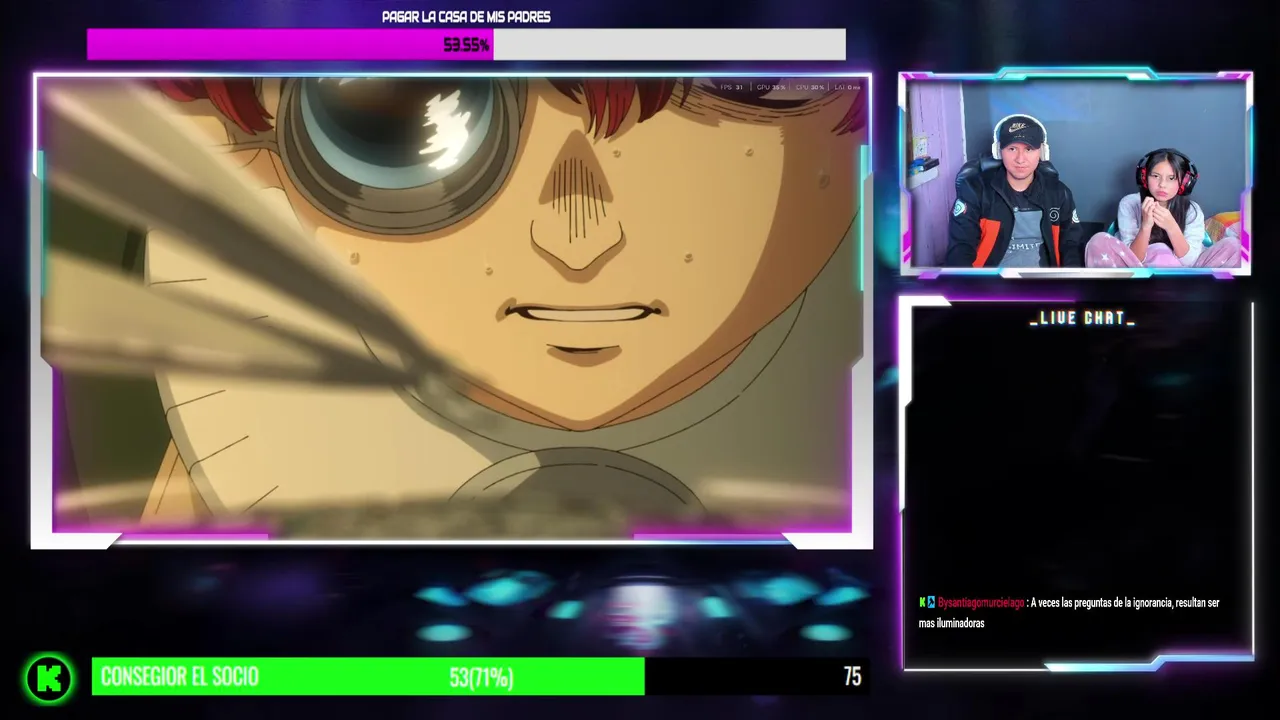The width and height of the screenshot is (1280, 720).
Task: Open chat user Bysantiagomurcielago
Action: [x=981, y=603]
